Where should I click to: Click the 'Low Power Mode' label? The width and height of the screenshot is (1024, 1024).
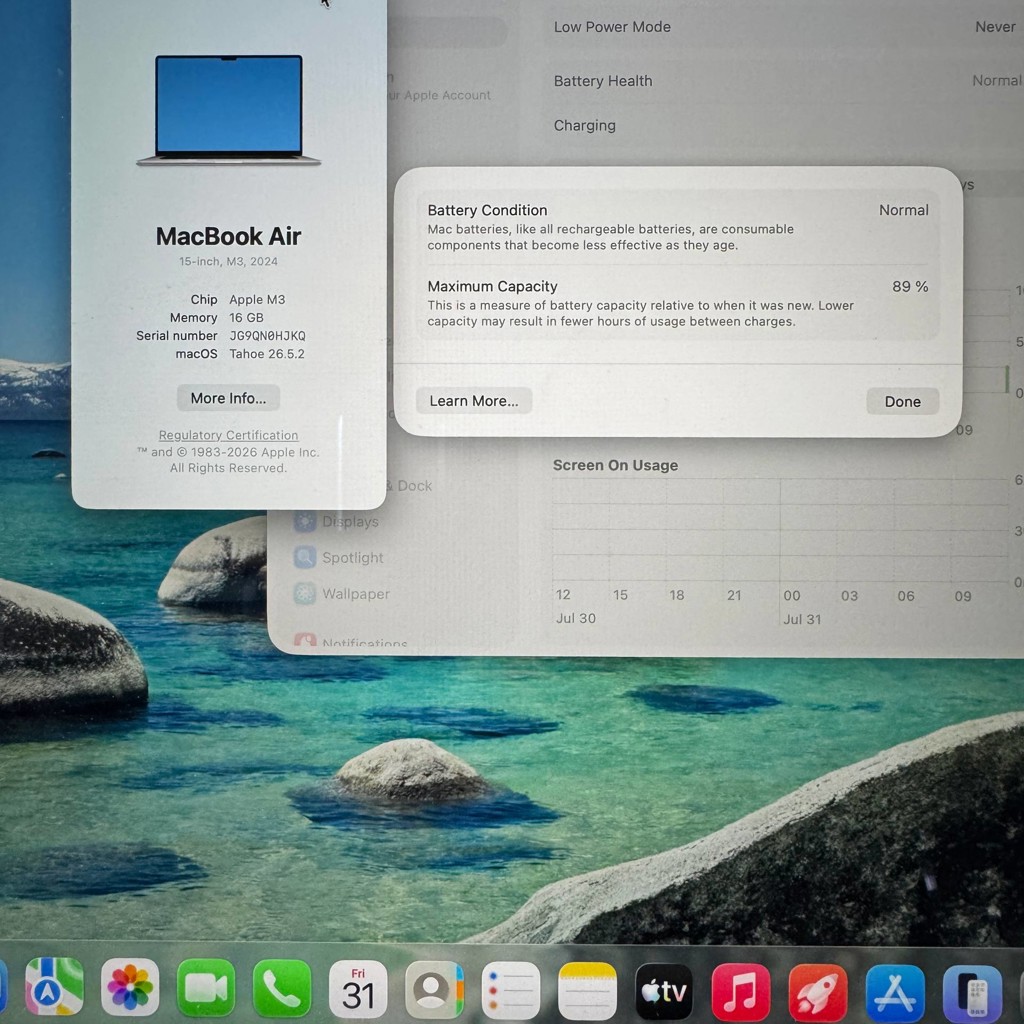pos(612,27)
